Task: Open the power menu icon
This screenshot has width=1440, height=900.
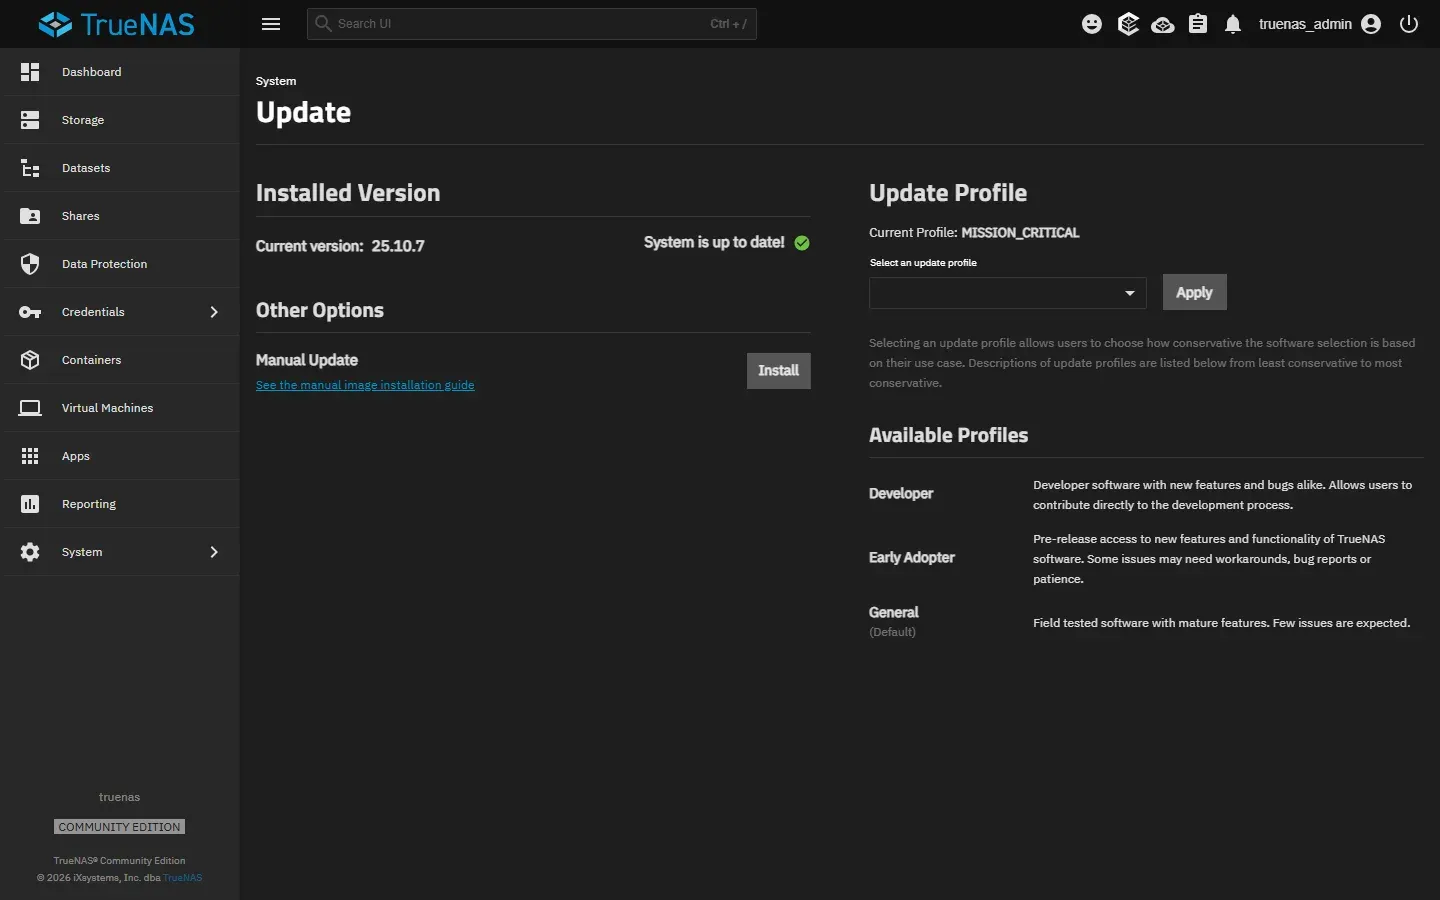Action: pos(1409,24)
